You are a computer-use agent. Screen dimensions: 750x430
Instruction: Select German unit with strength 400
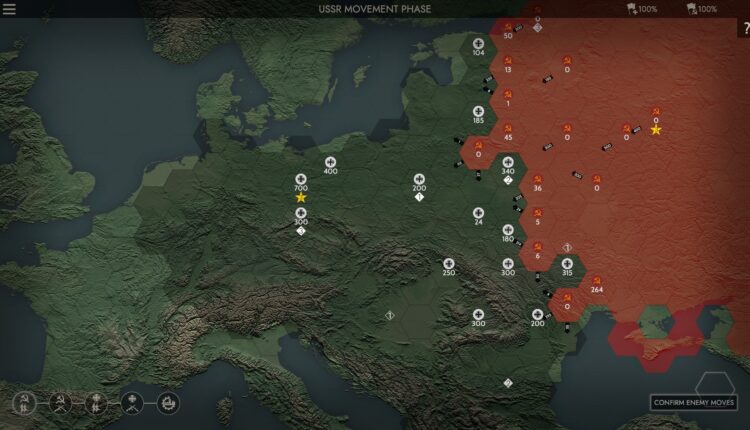[330, 162]
